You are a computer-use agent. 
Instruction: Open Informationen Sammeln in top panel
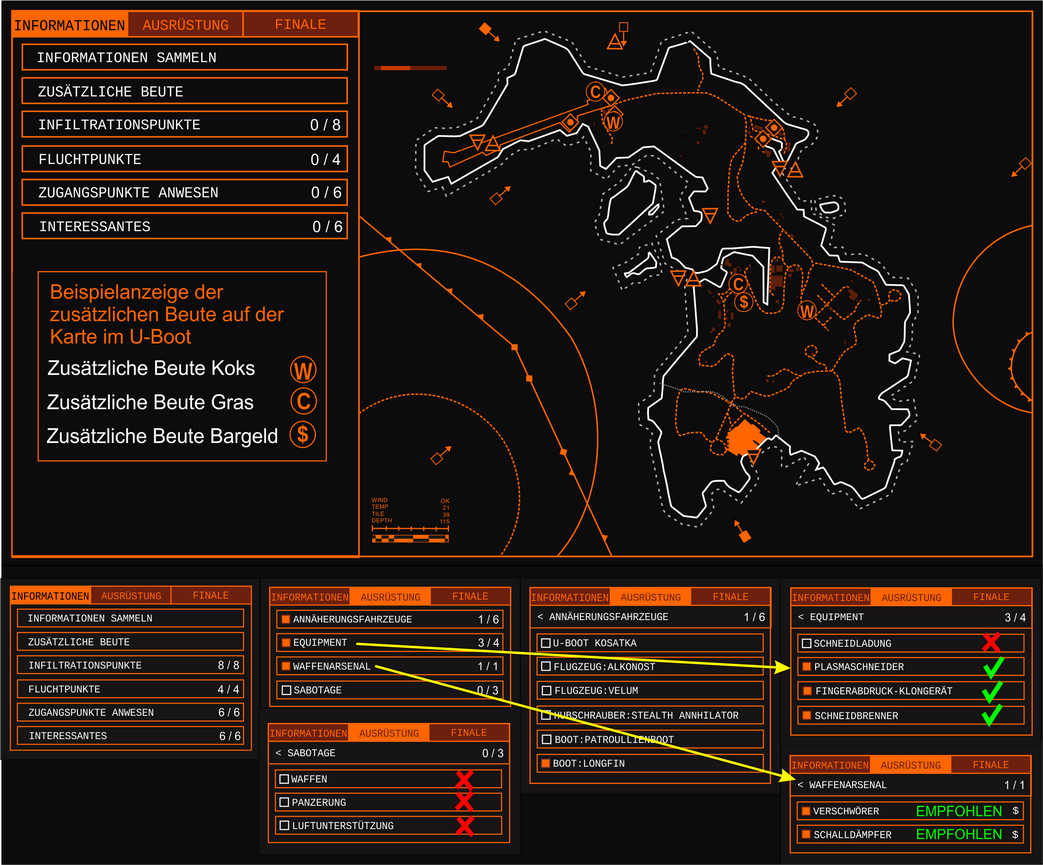point(185,57)
